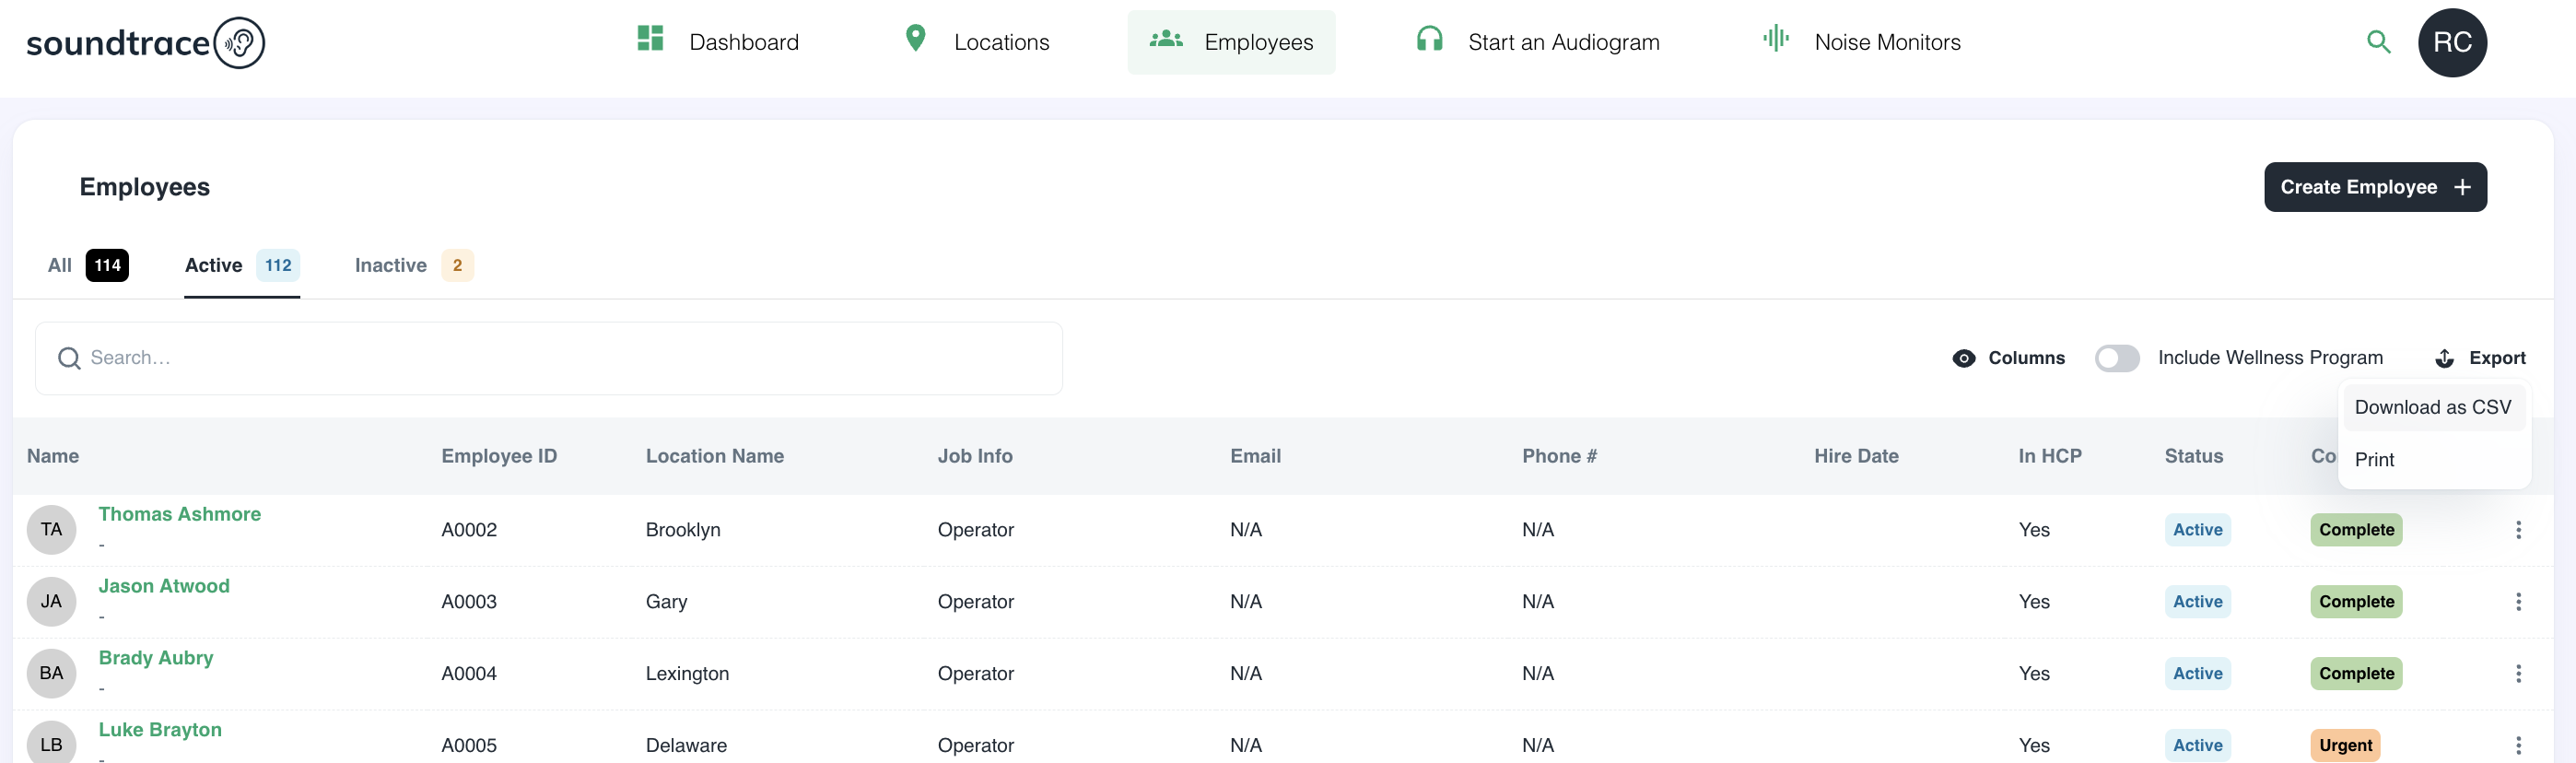Click the plus icon in Create Employee
Screen dimensions: 2576x763
[2462, 188]
